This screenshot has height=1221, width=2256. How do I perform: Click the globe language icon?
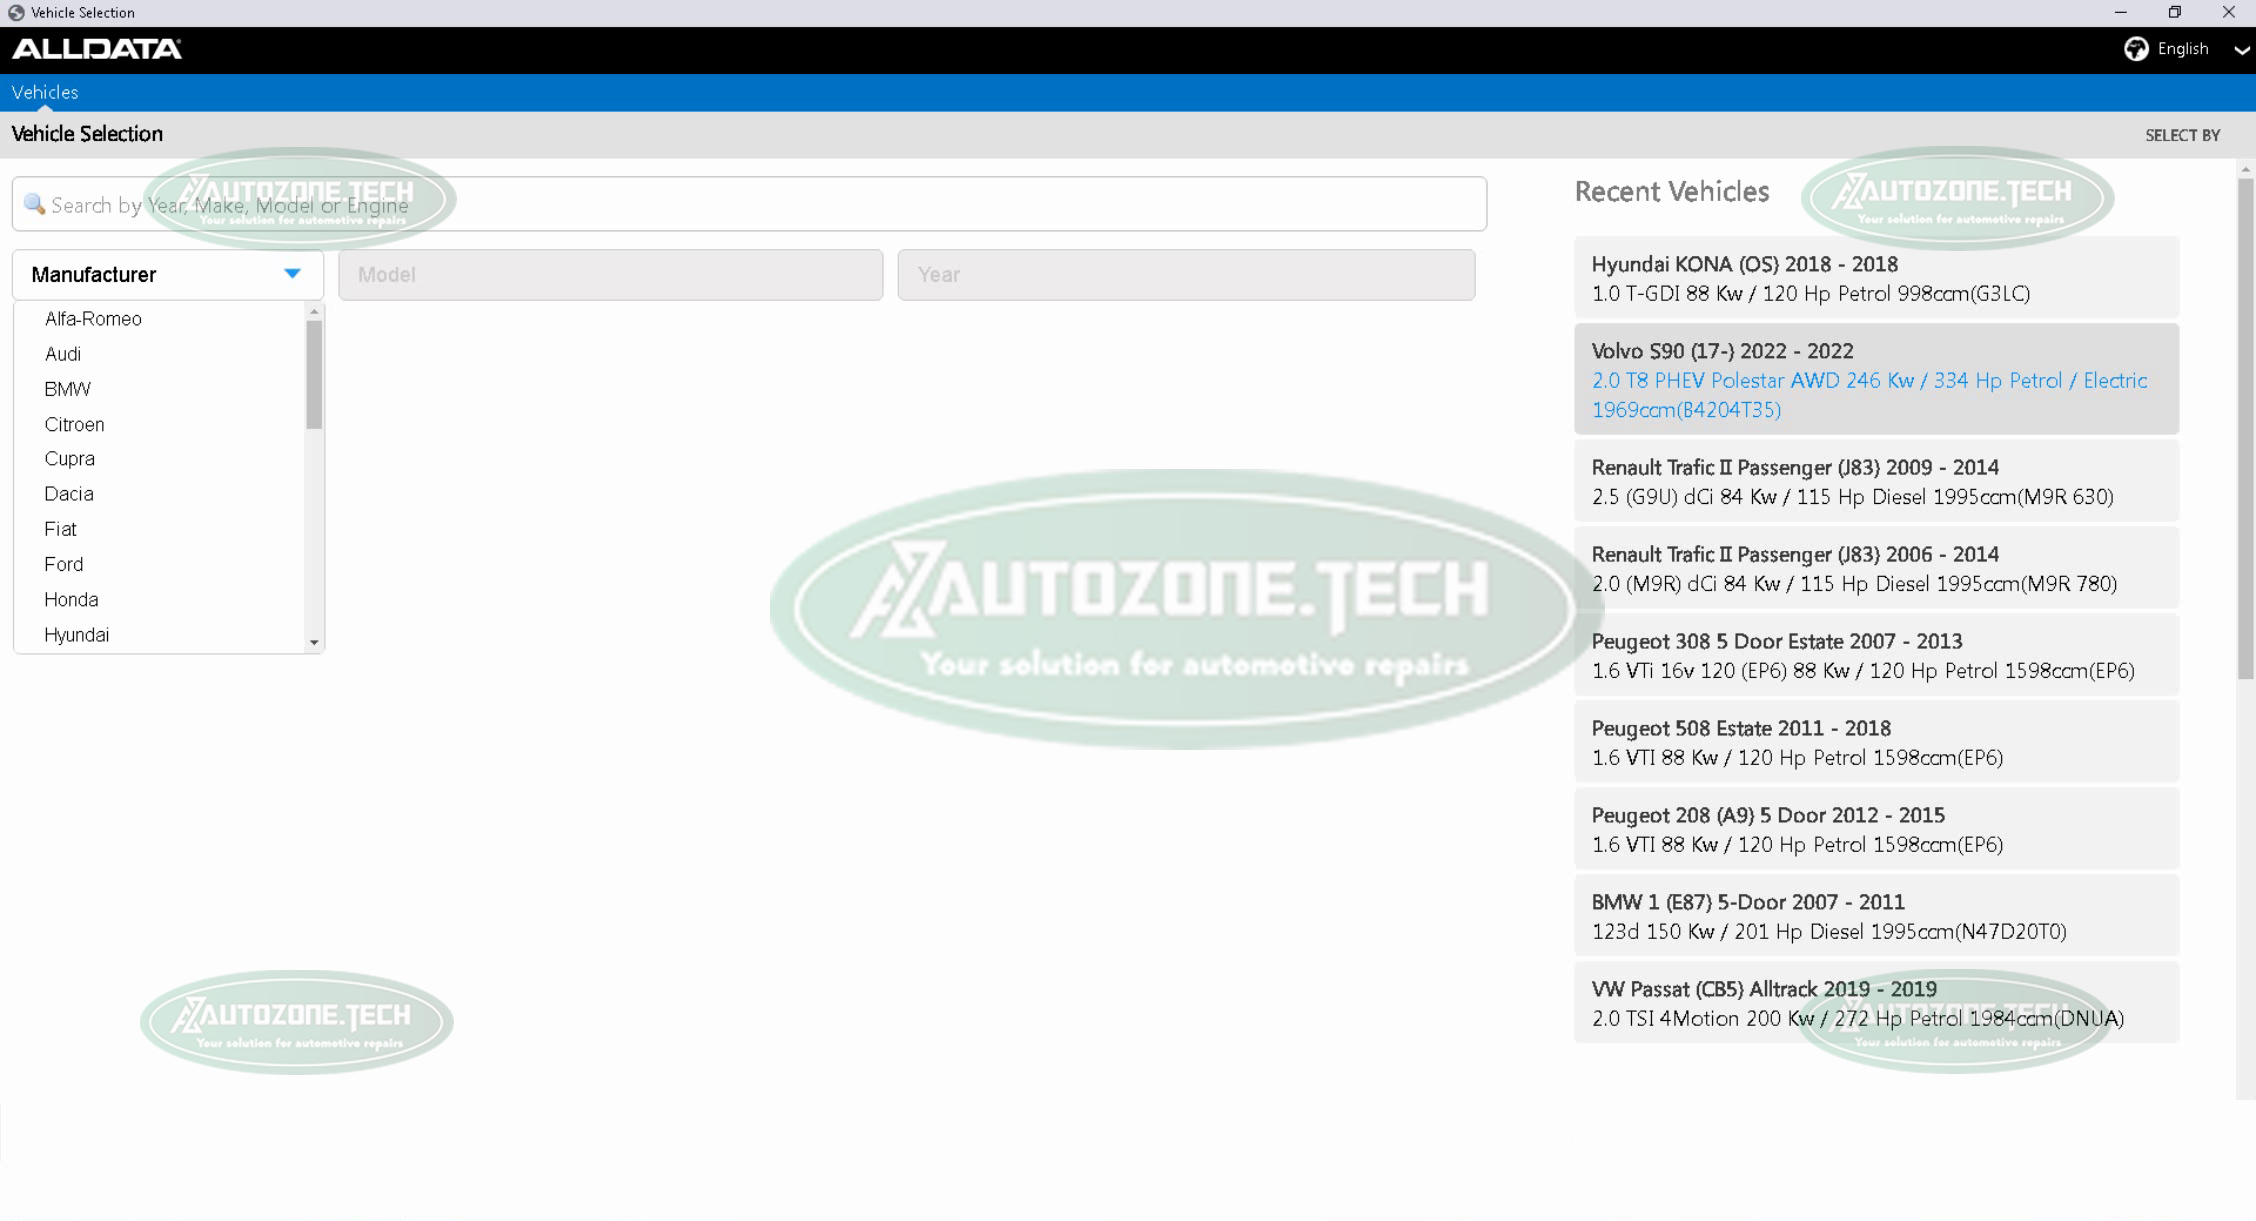[2136, 49]
